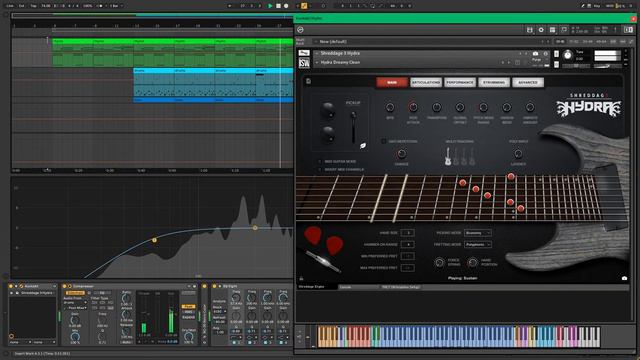Image resolution: width=640 pixels, height=360 pixels.
Task: Click the small lock icon at plugin bottom left
Action: [302, 278]
